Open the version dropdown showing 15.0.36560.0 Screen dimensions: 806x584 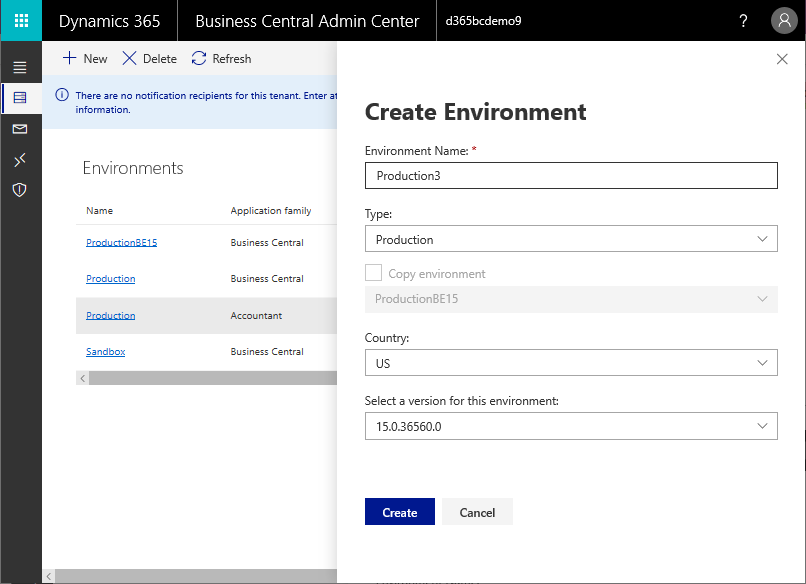point(571,426)
